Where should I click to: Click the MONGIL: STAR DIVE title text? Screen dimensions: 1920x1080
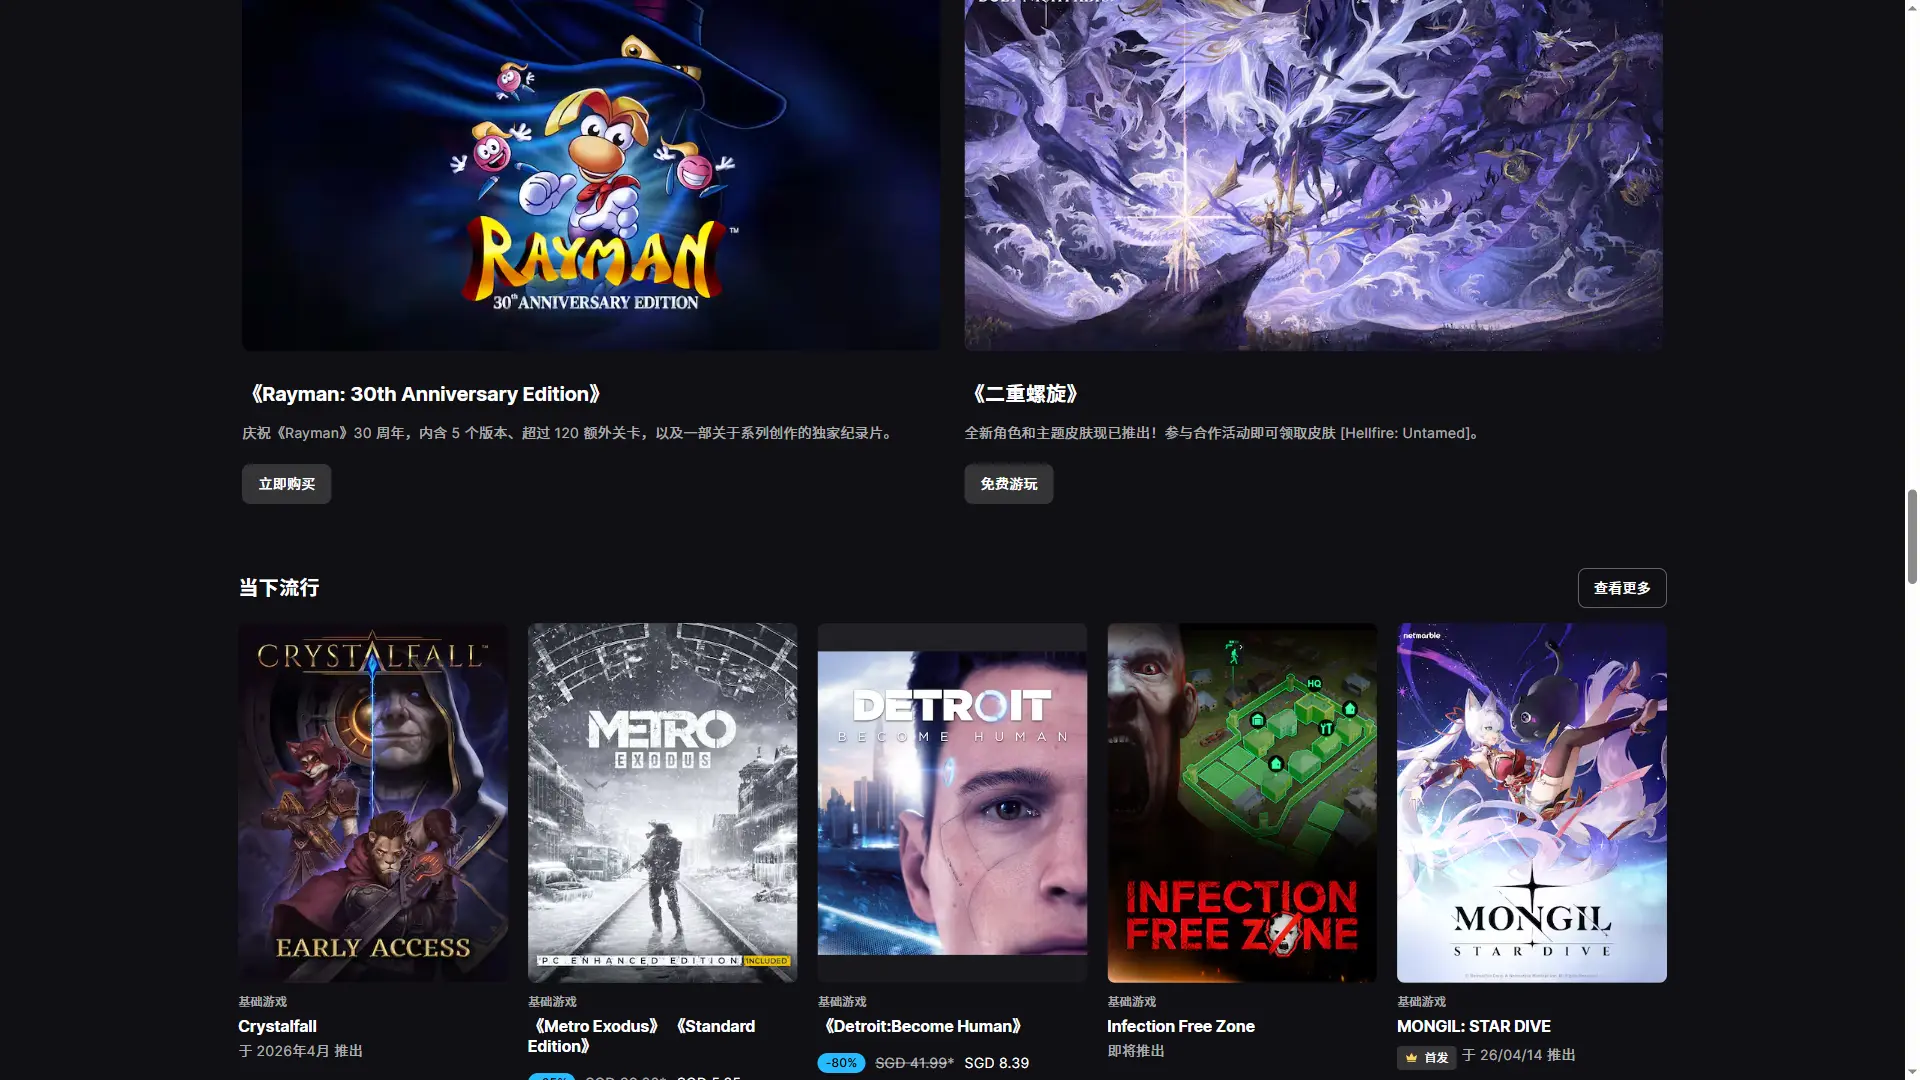click(1473, 1026)
